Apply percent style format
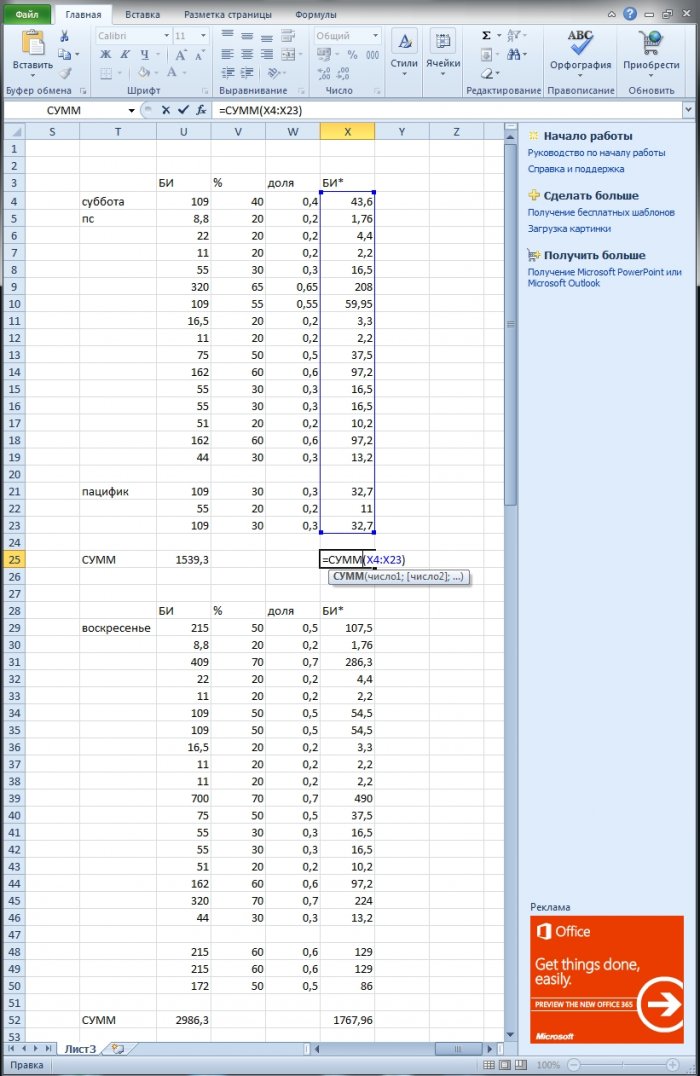This screenshot has width=700, height=1076. coord(352,54)
